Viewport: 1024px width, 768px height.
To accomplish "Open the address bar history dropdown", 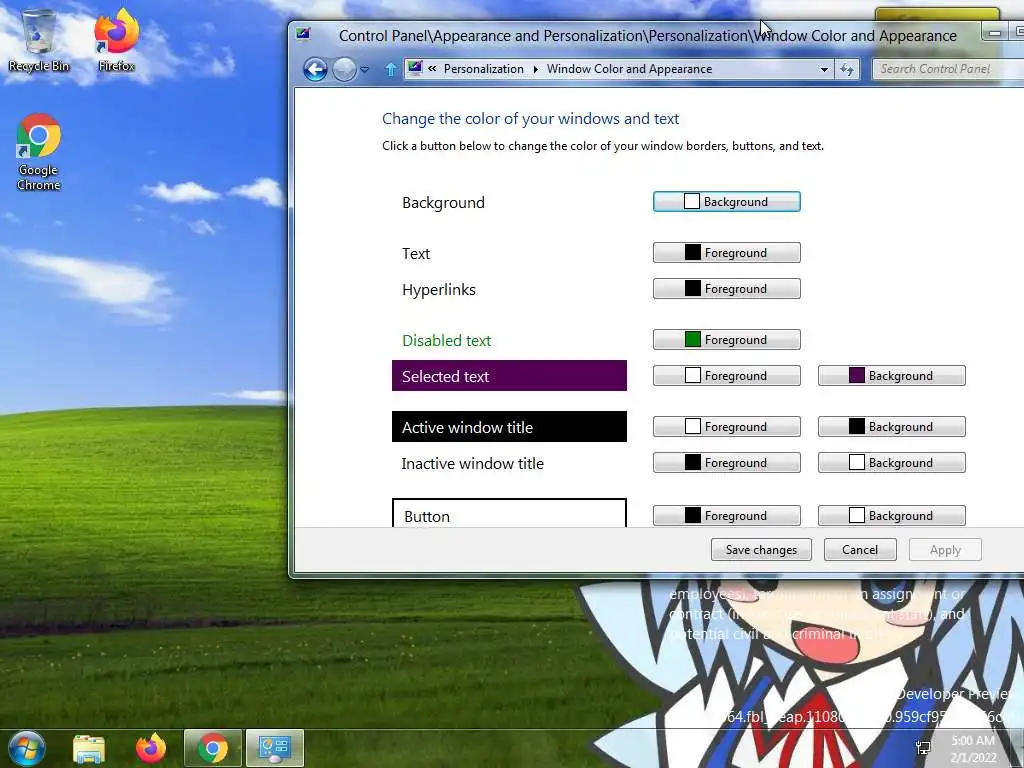I will [824, 69].
